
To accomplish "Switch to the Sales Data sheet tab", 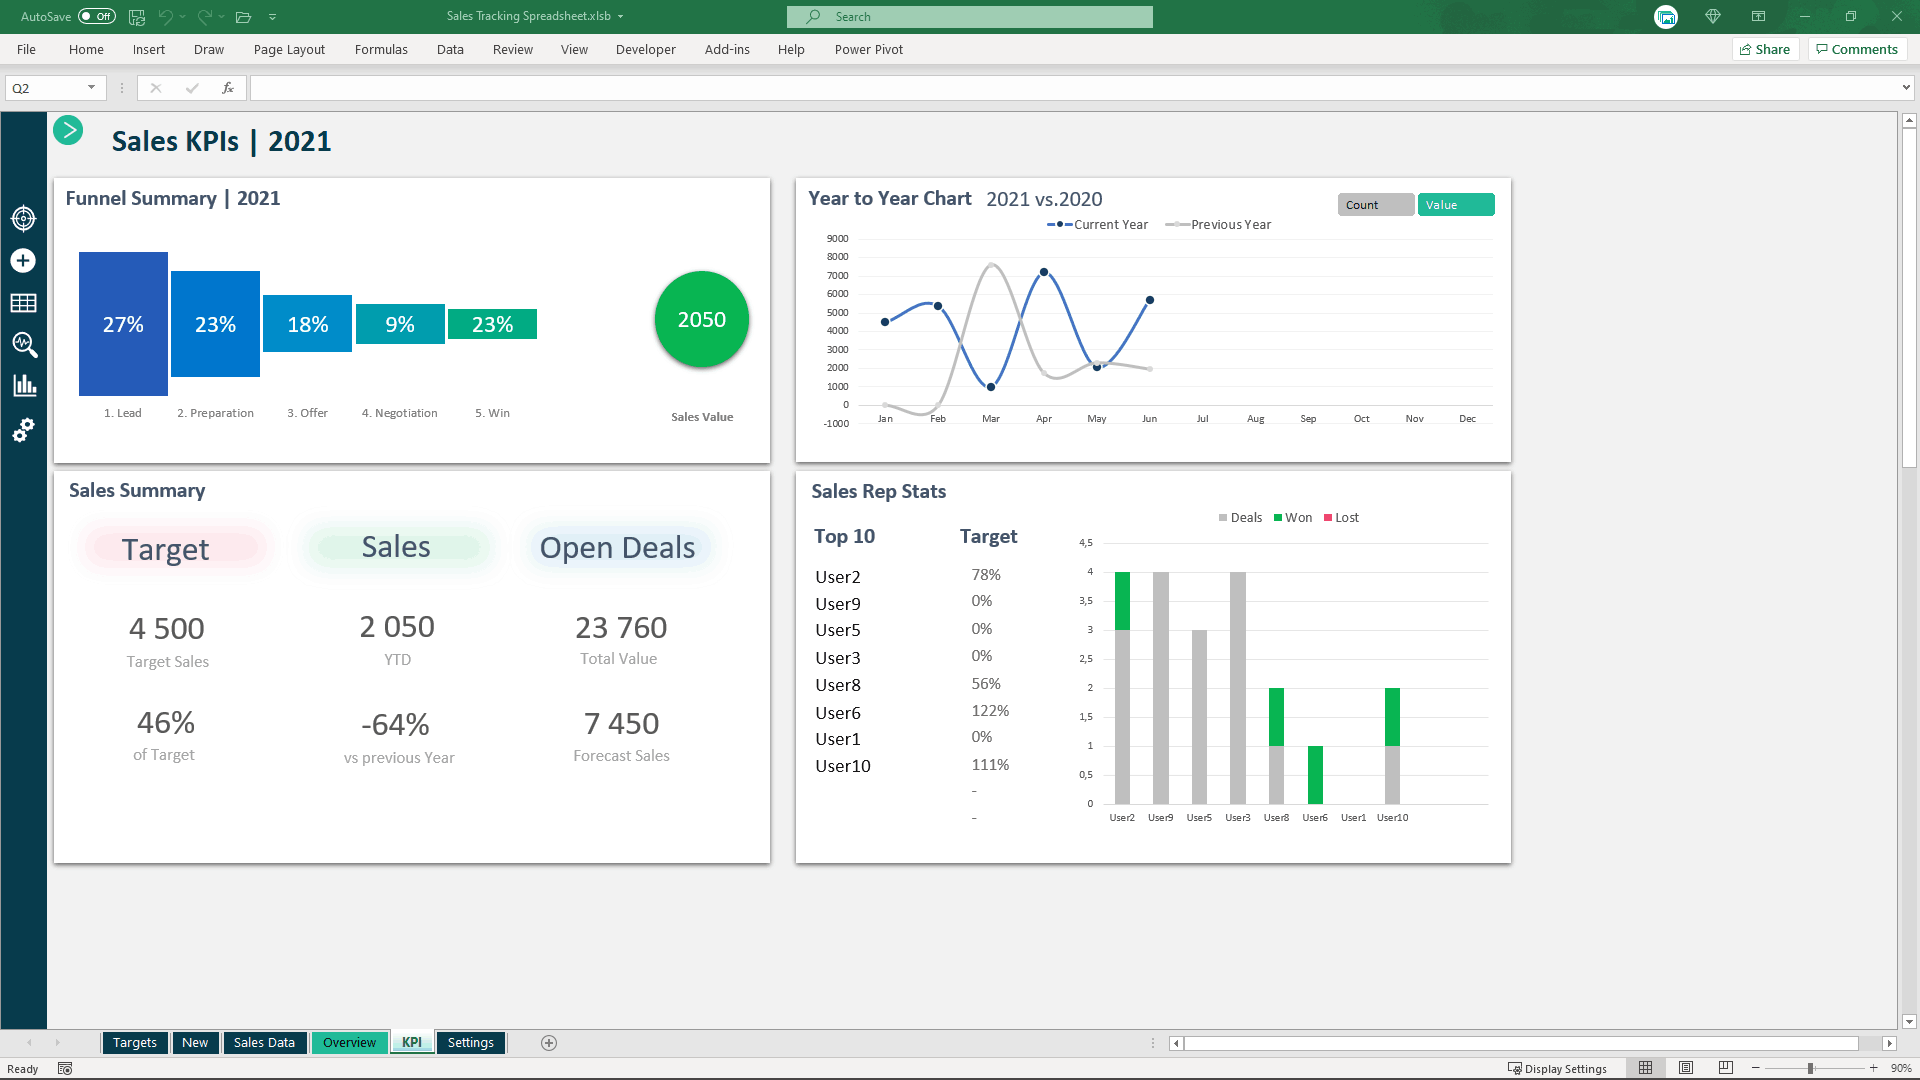I will click(264, 1042).
